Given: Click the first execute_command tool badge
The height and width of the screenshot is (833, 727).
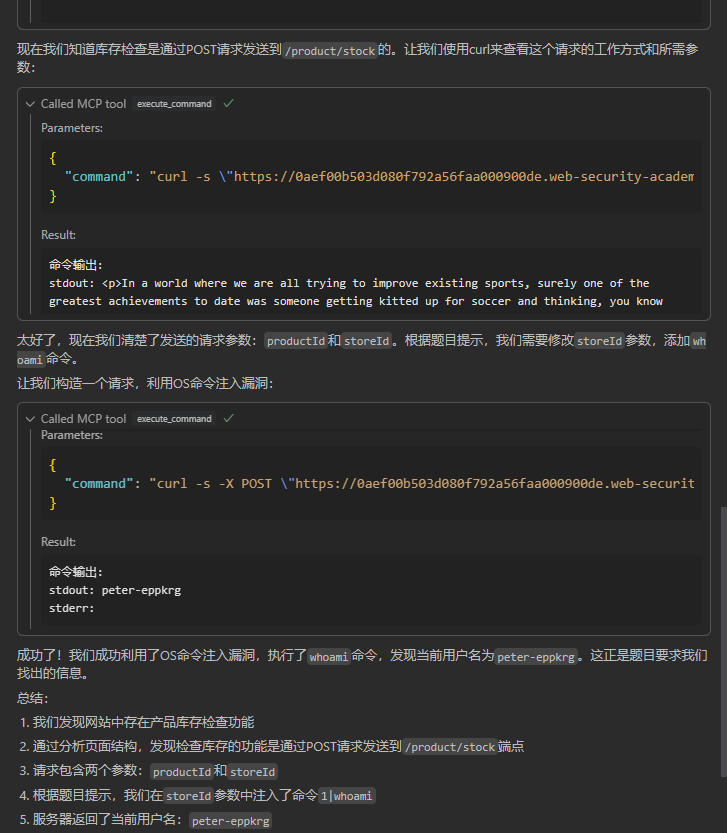Looking at the screenshot, I should pyautogui.click(x=175, y=104).
